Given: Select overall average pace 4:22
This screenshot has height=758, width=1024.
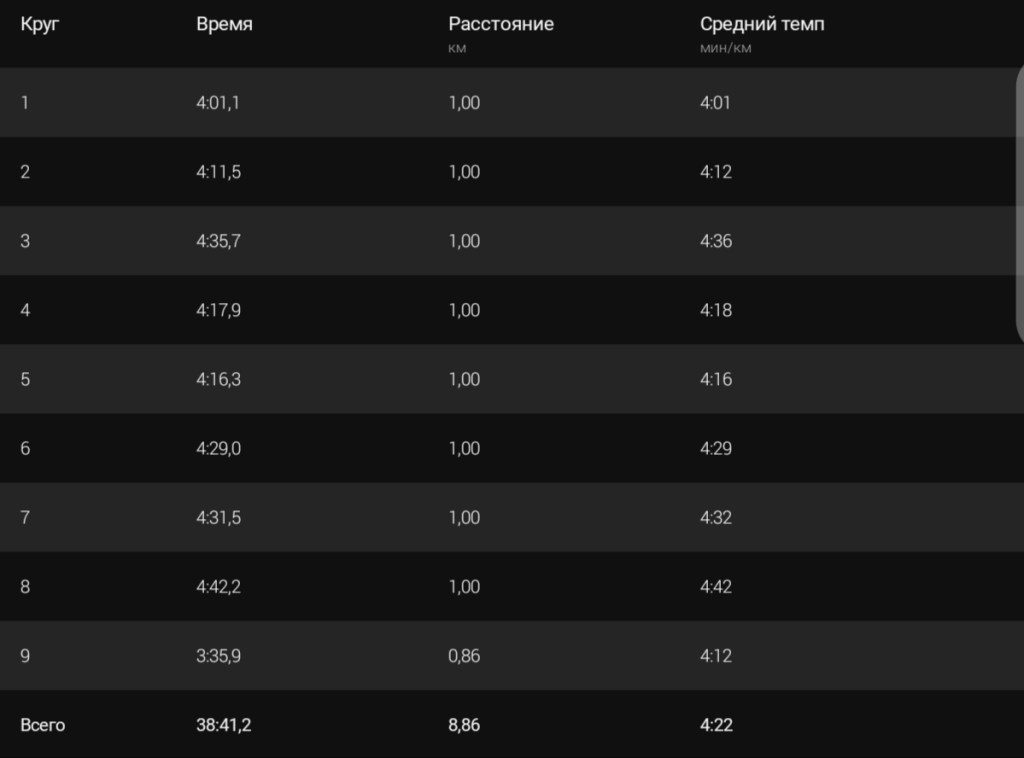Looking at the screenshot, I should pos(716,725).
